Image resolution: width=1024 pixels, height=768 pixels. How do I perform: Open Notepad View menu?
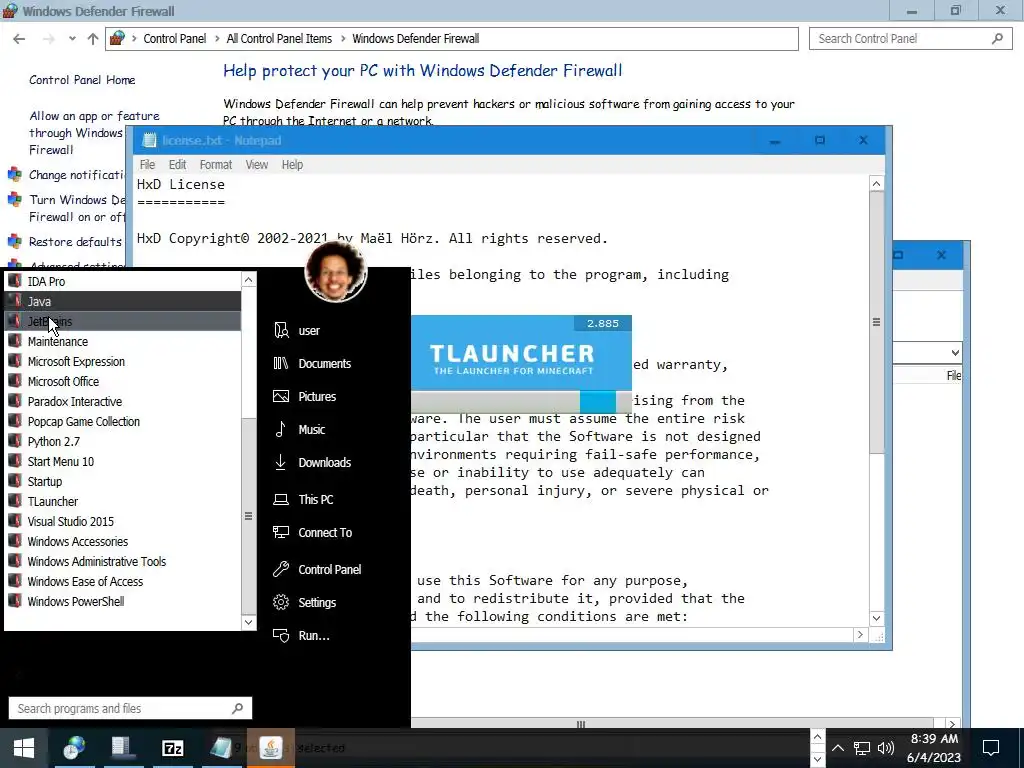(x=257, y=165)
